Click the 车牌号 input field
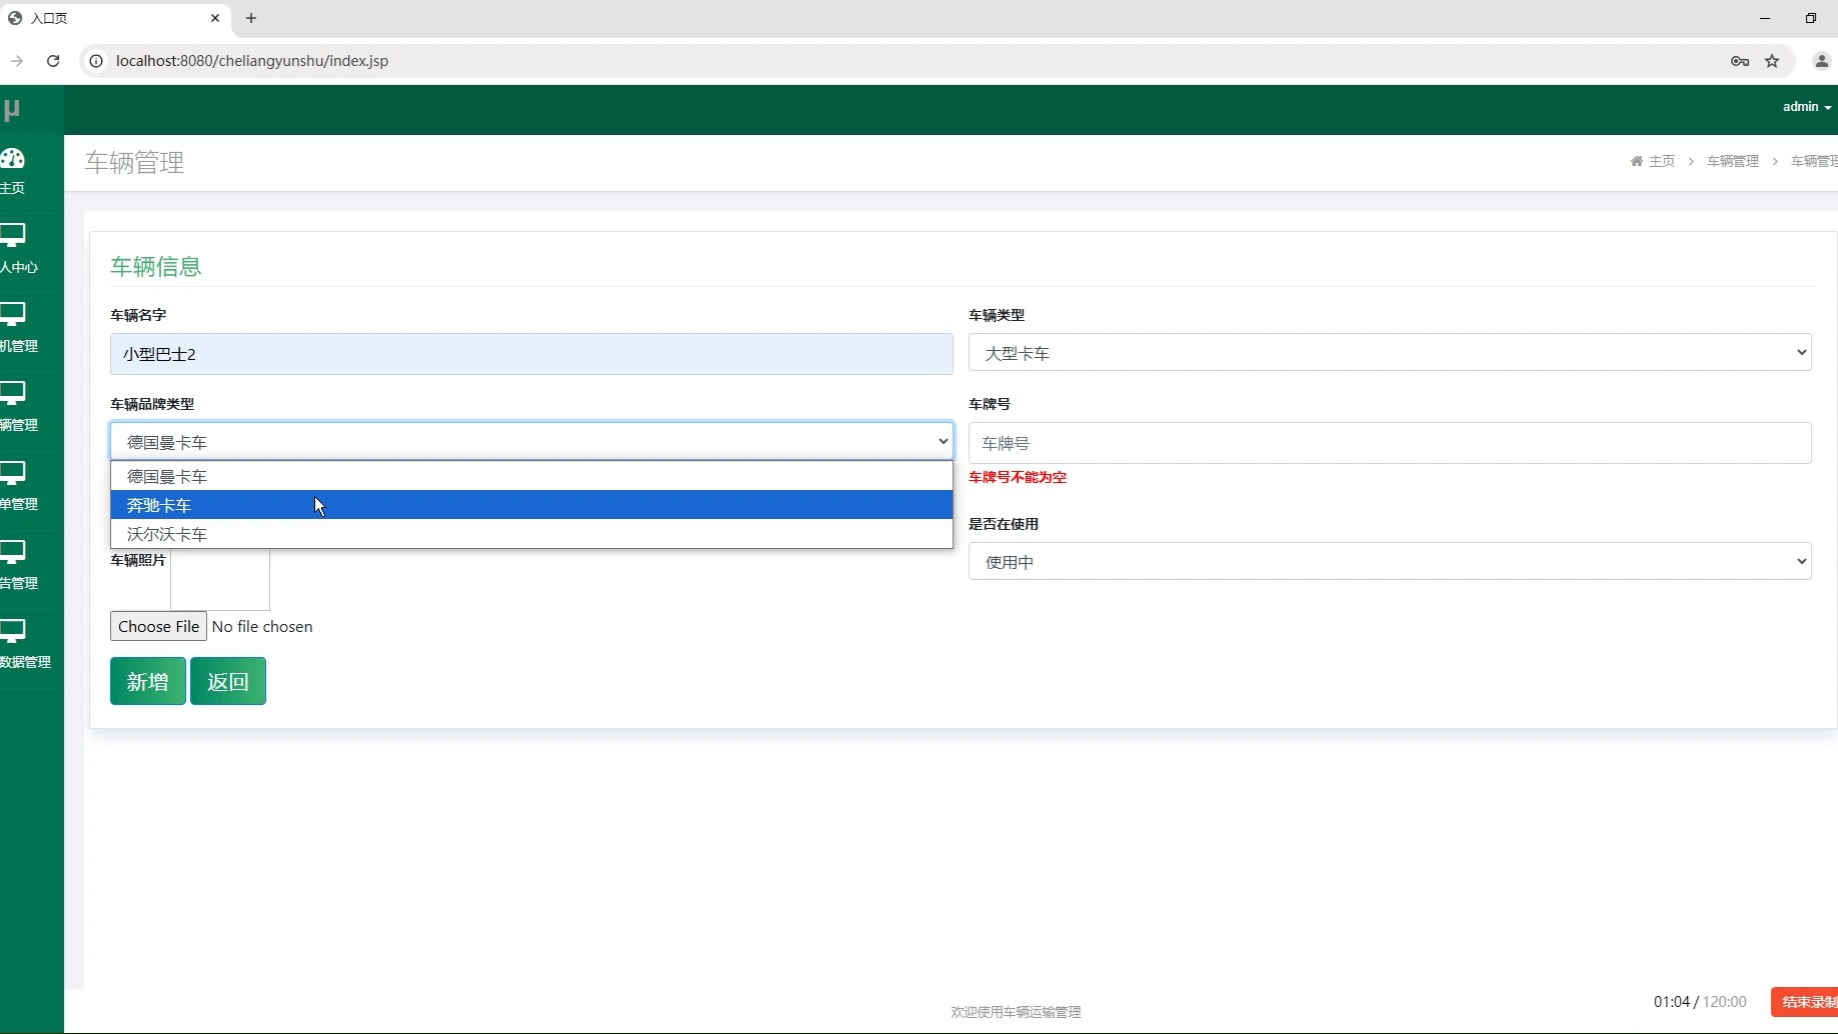This screenshot has height=1034, width=1838. [x=1390, y=443]
